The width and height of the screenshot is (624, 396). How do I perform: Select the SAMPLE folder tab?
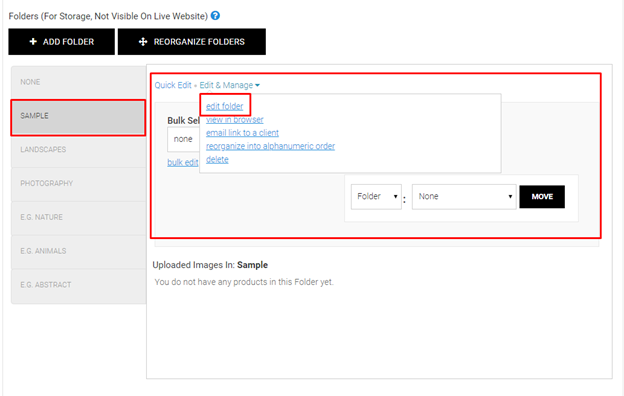(x=78, y=117)
